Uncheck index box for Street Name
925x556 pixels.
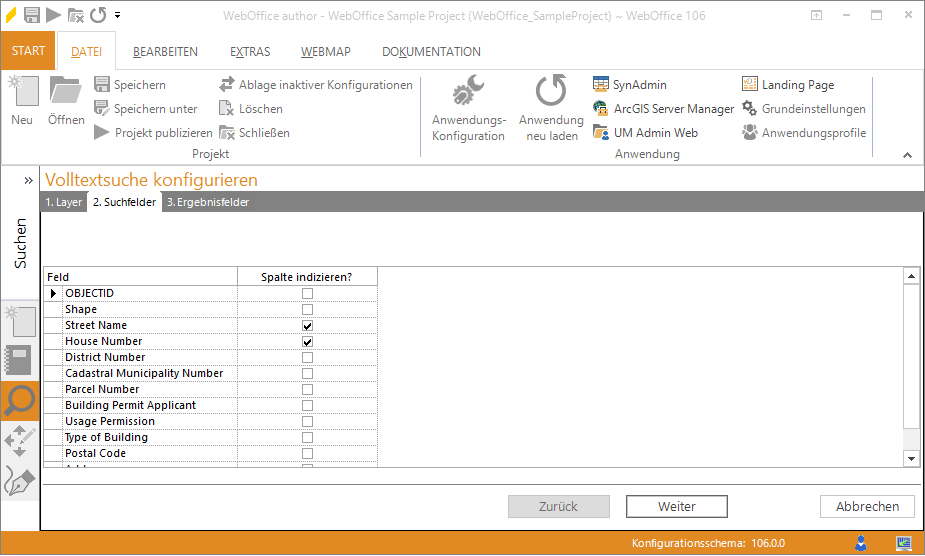(307, 326)
